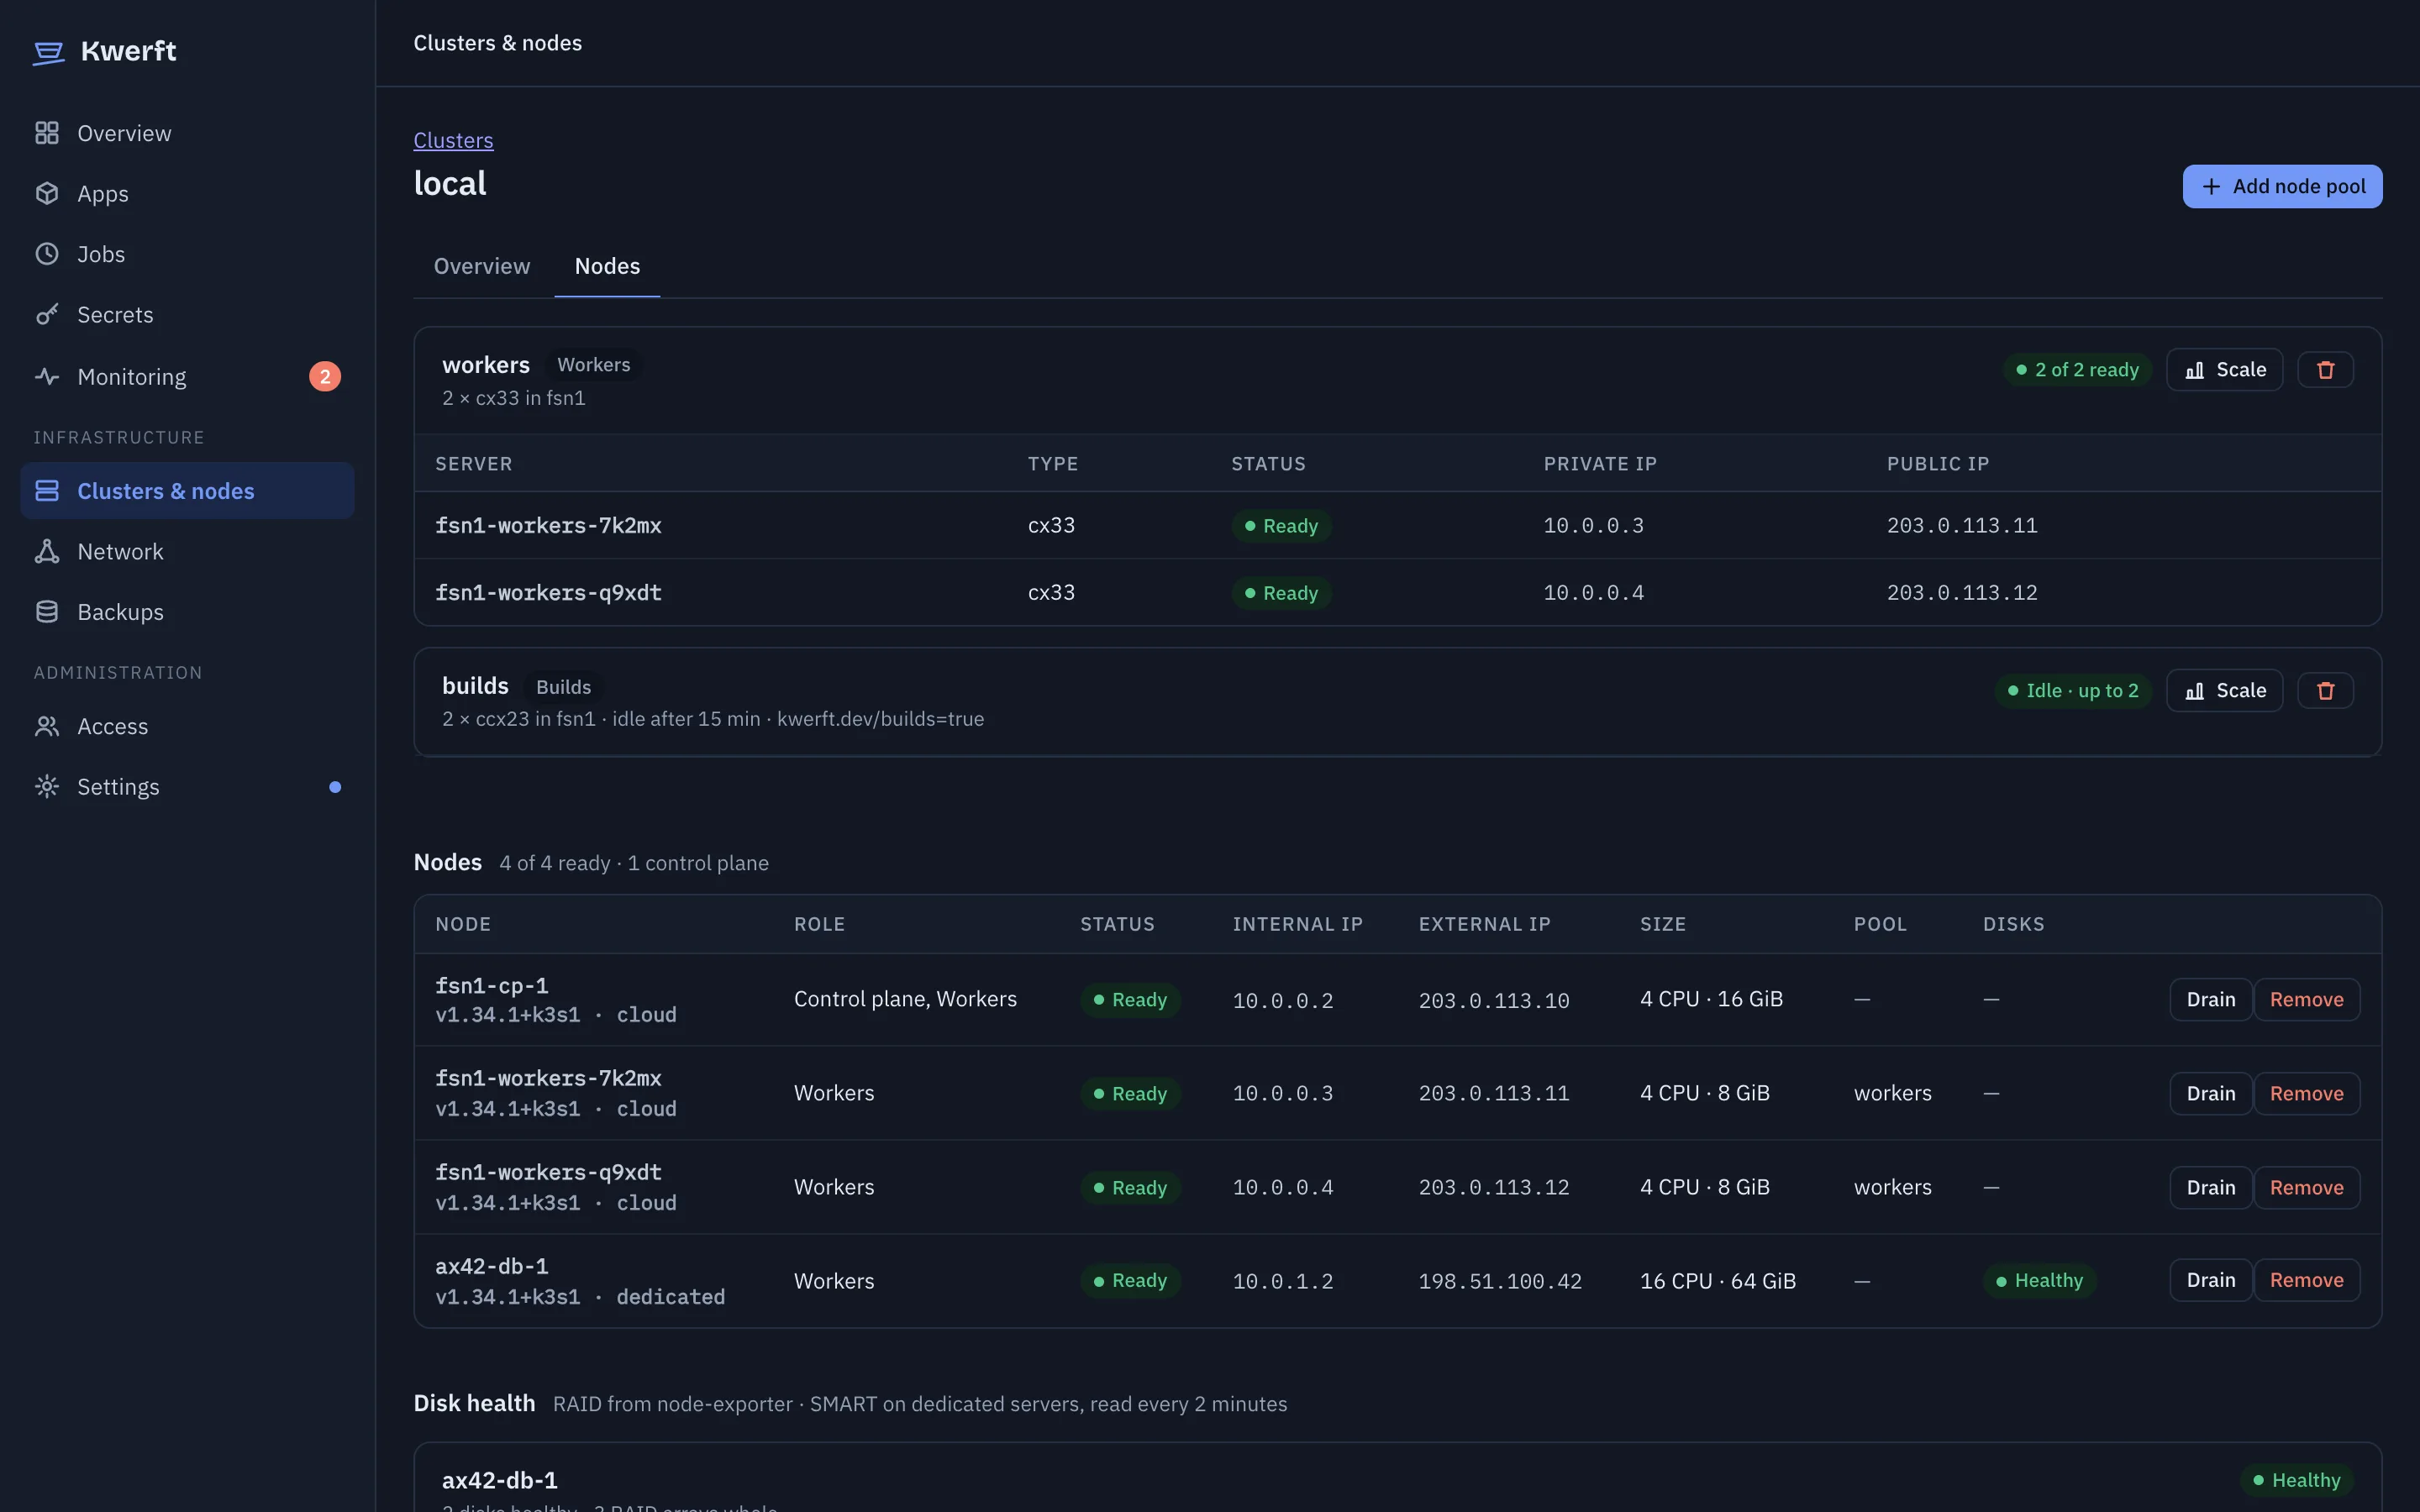This screenshot has height=1512, width=2420.
Task: Remove node fsn1-workers-7k2mx
Action: coord(2306,1094)
